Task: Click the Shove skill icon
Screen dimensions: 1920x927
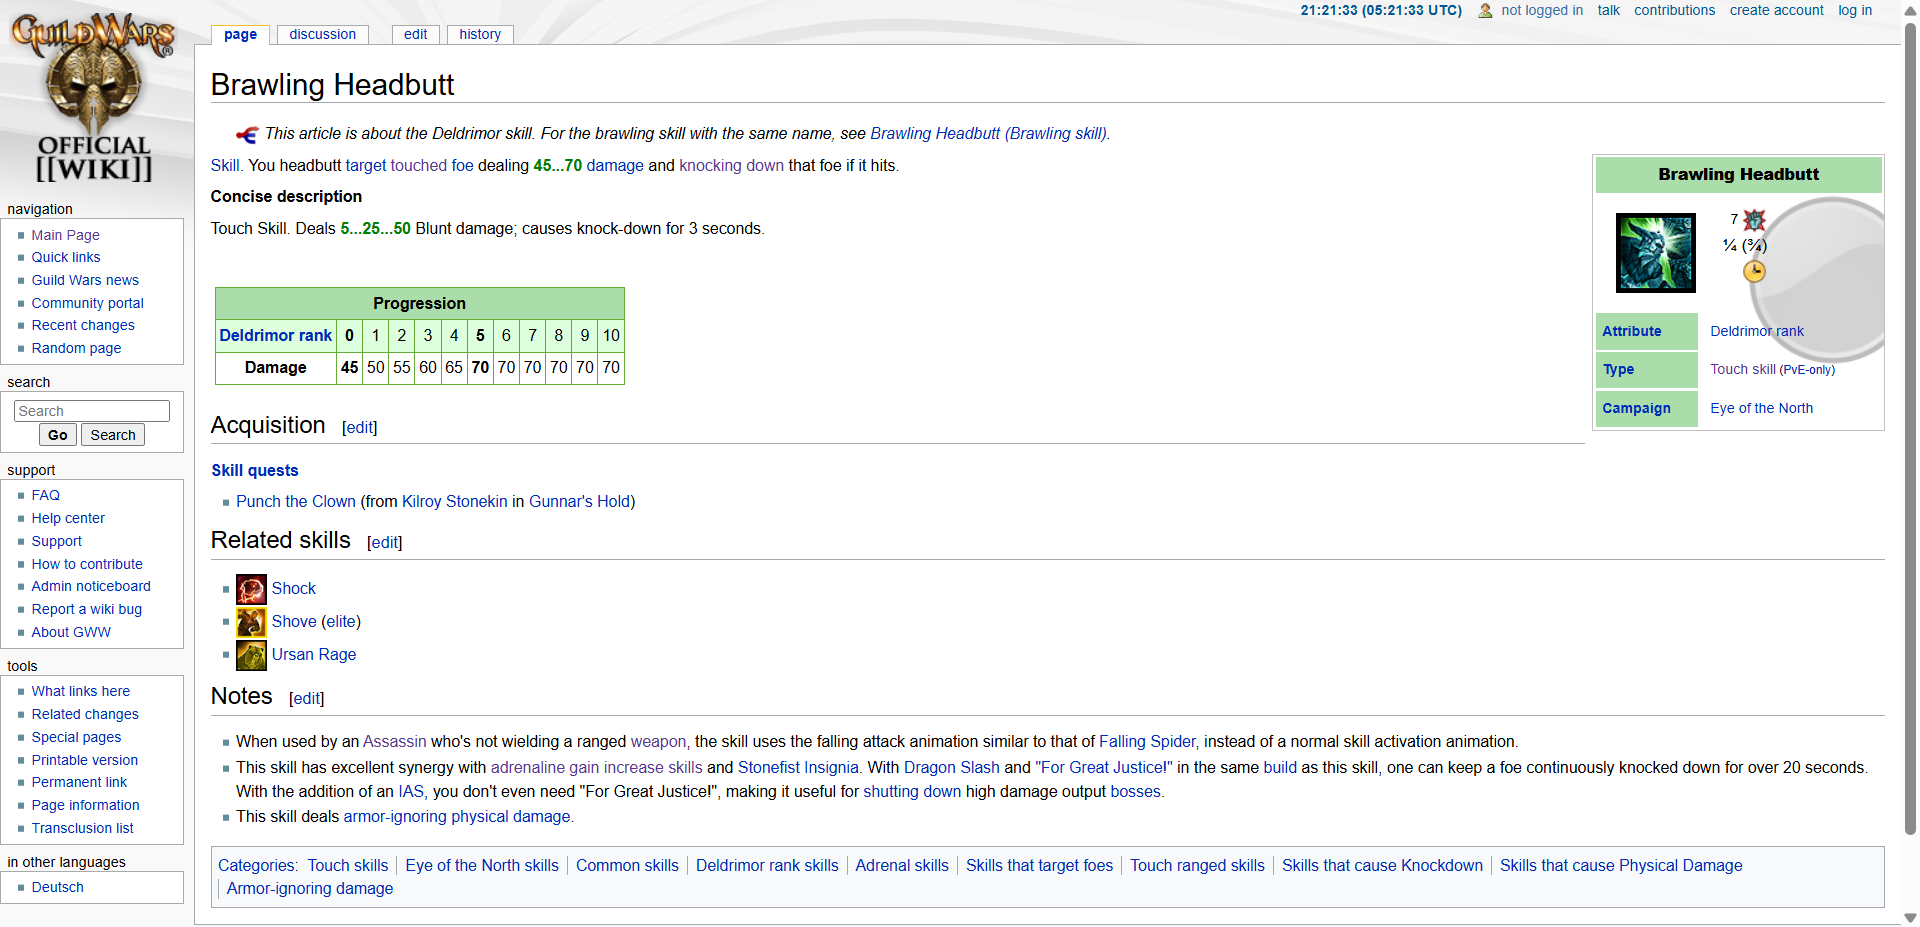Action: (x=251, y=622)
